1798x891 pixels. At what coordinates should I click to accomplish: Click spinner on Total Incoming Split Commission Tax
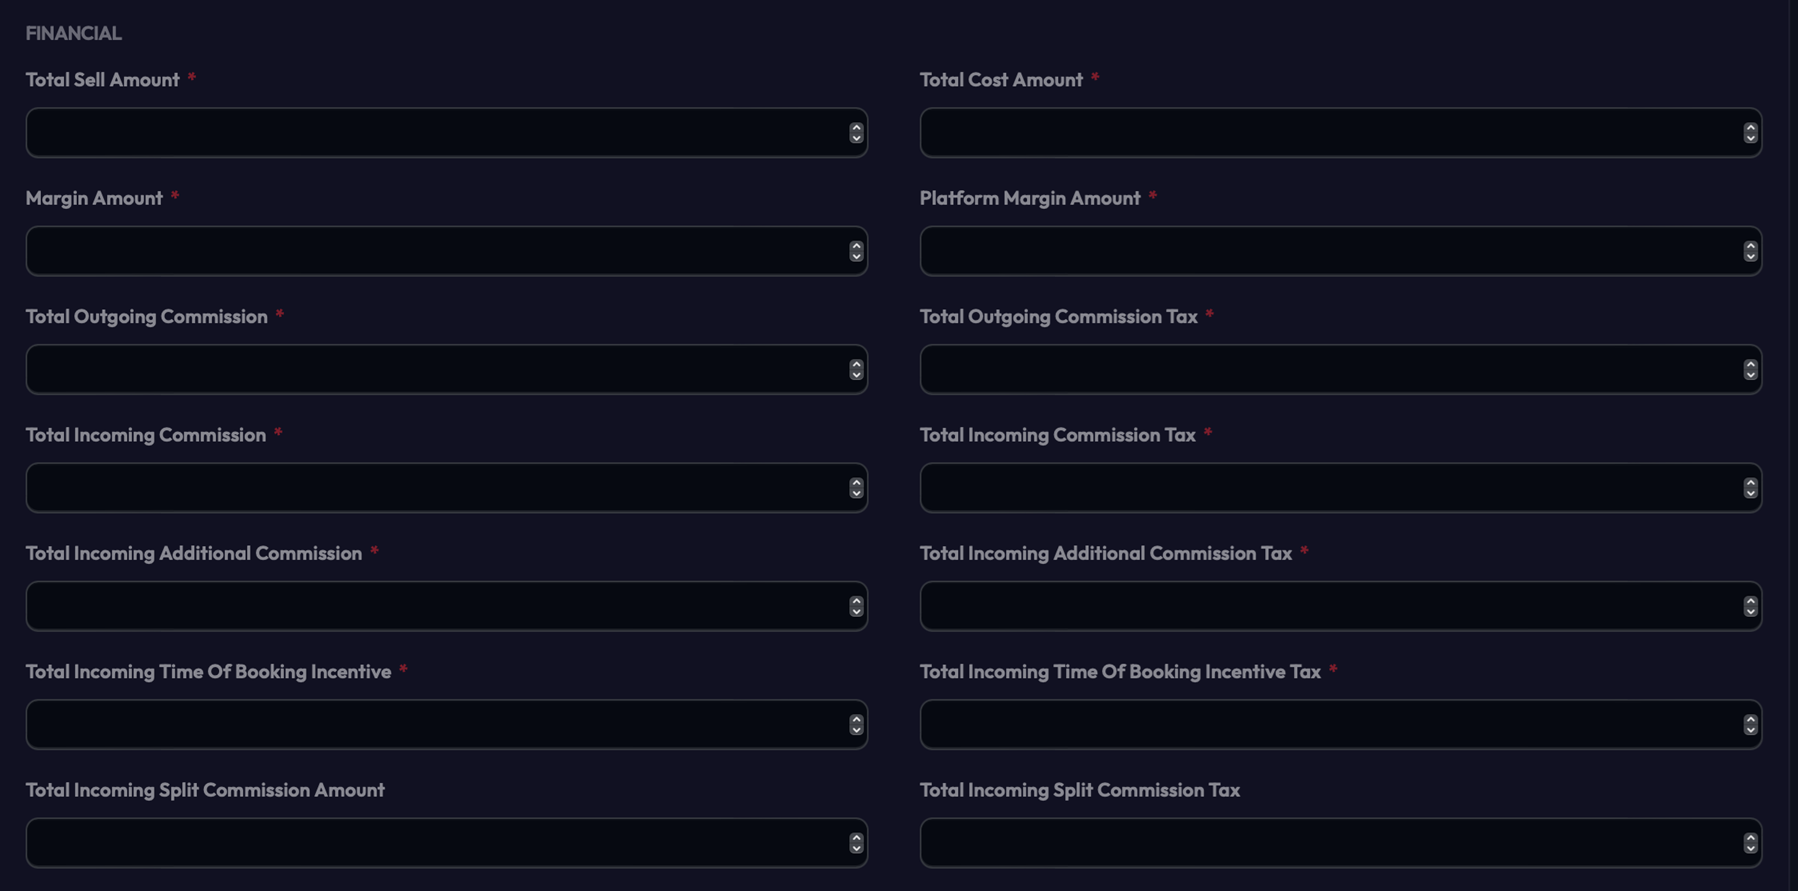coord(1750,843)
